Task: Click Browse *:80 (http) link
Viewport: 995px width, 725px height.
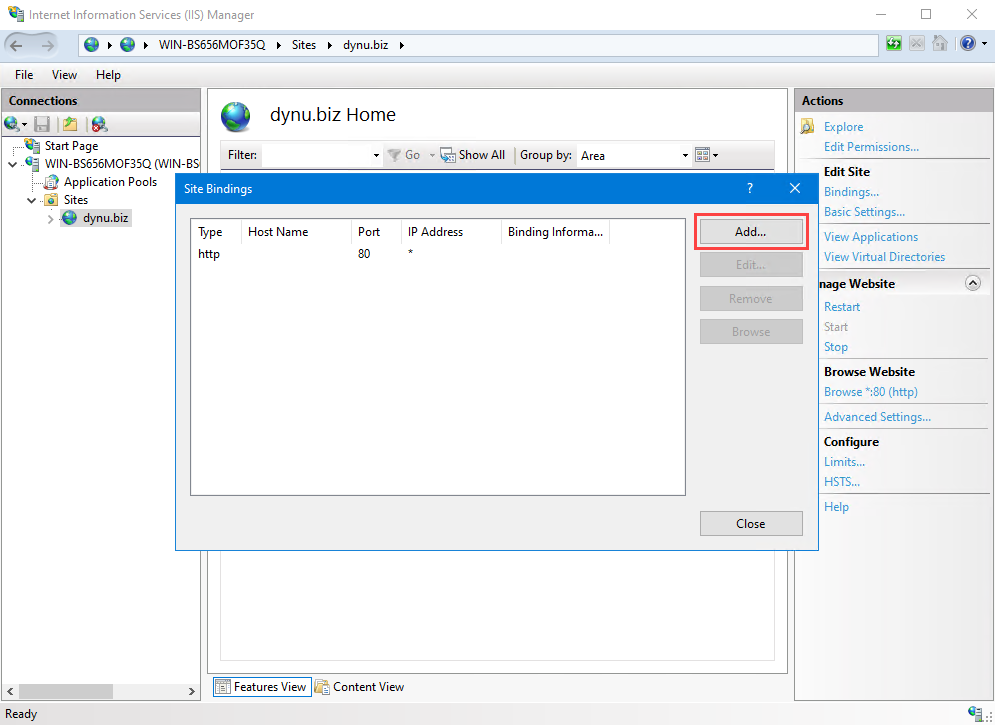Action: pos(871,392)
